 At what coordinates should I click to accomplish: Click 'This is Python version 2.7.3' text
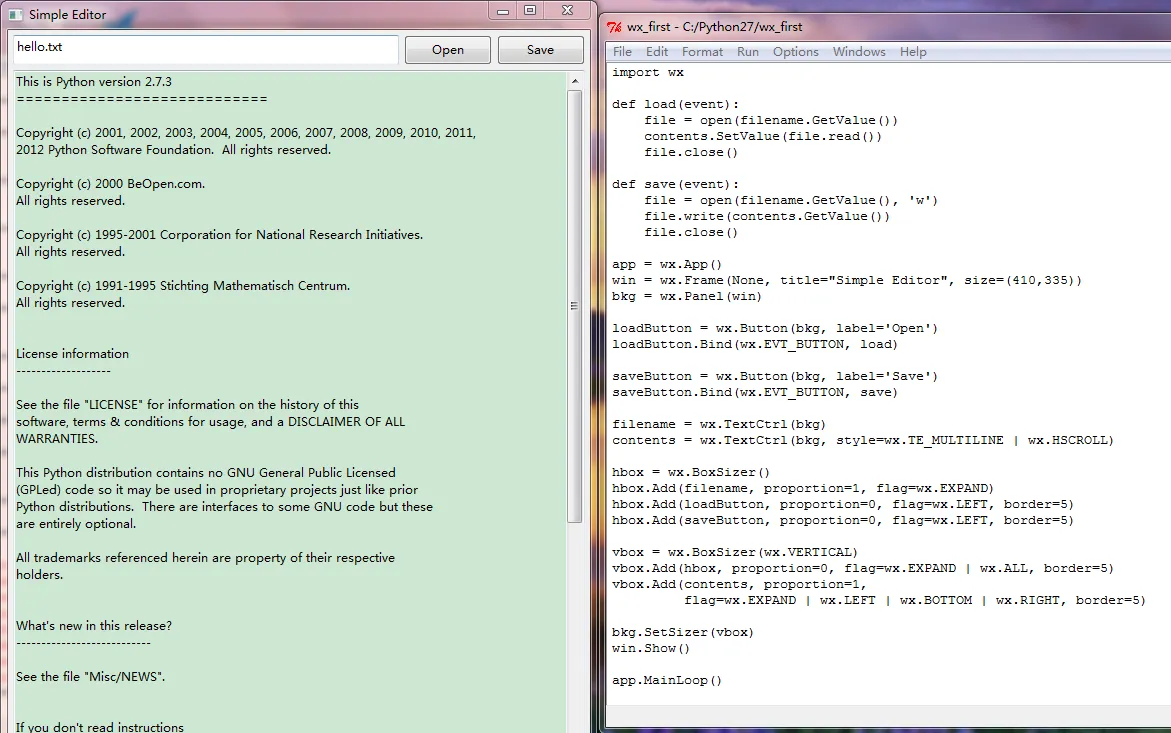tap(93, 82)
